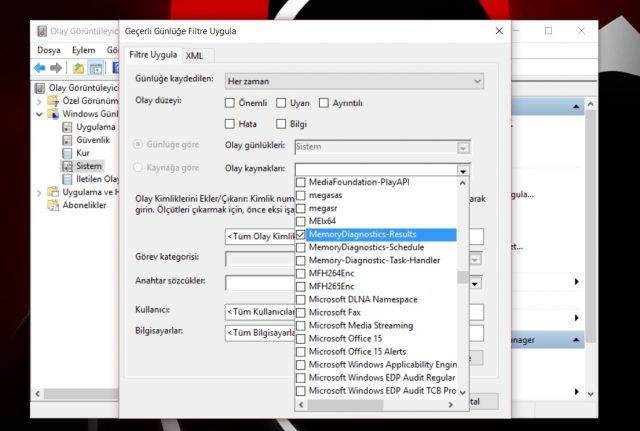Image resolution: width=640 pixels, height=431 pixels.
Task: Click the back arrow toolbar icon
Action: coord(40,68)
